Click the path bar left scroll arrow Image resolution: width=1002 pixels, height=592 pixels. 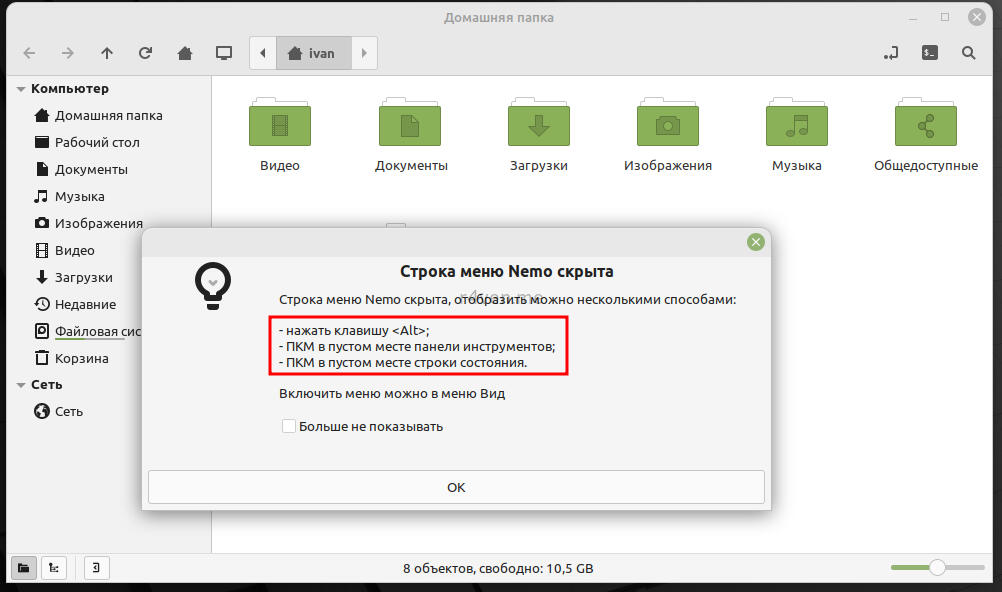(x=263, y=53)
